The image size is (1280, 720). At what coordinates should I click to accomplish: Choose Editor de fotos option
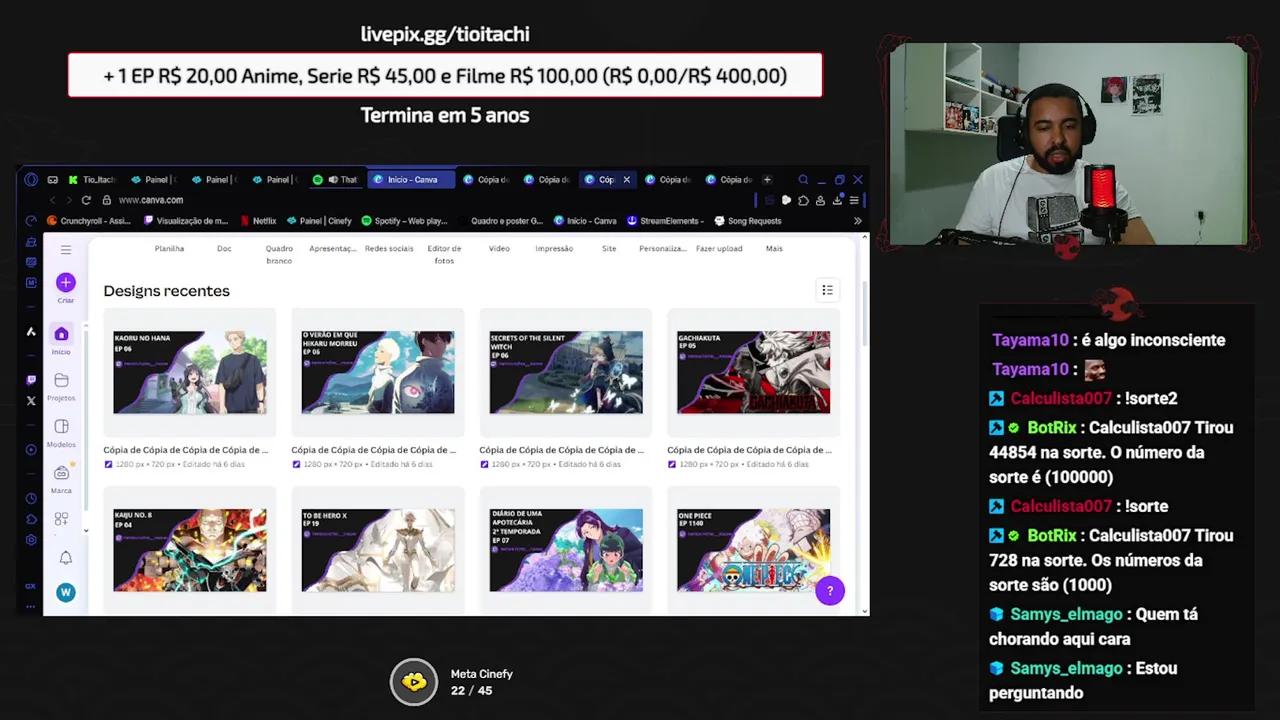(x=444, y=254)
